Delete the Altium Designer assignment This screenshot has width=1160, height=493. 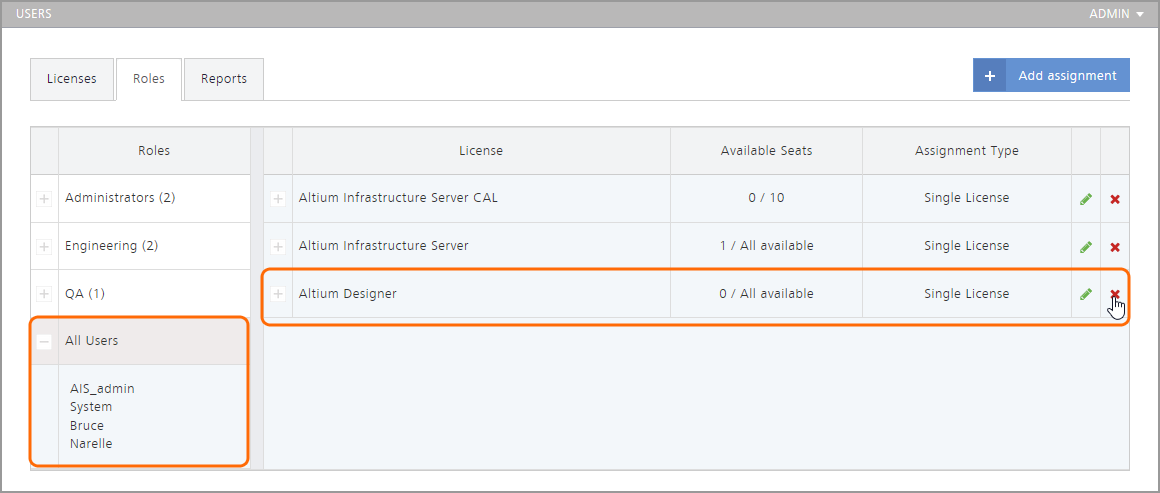(1115, 295)
